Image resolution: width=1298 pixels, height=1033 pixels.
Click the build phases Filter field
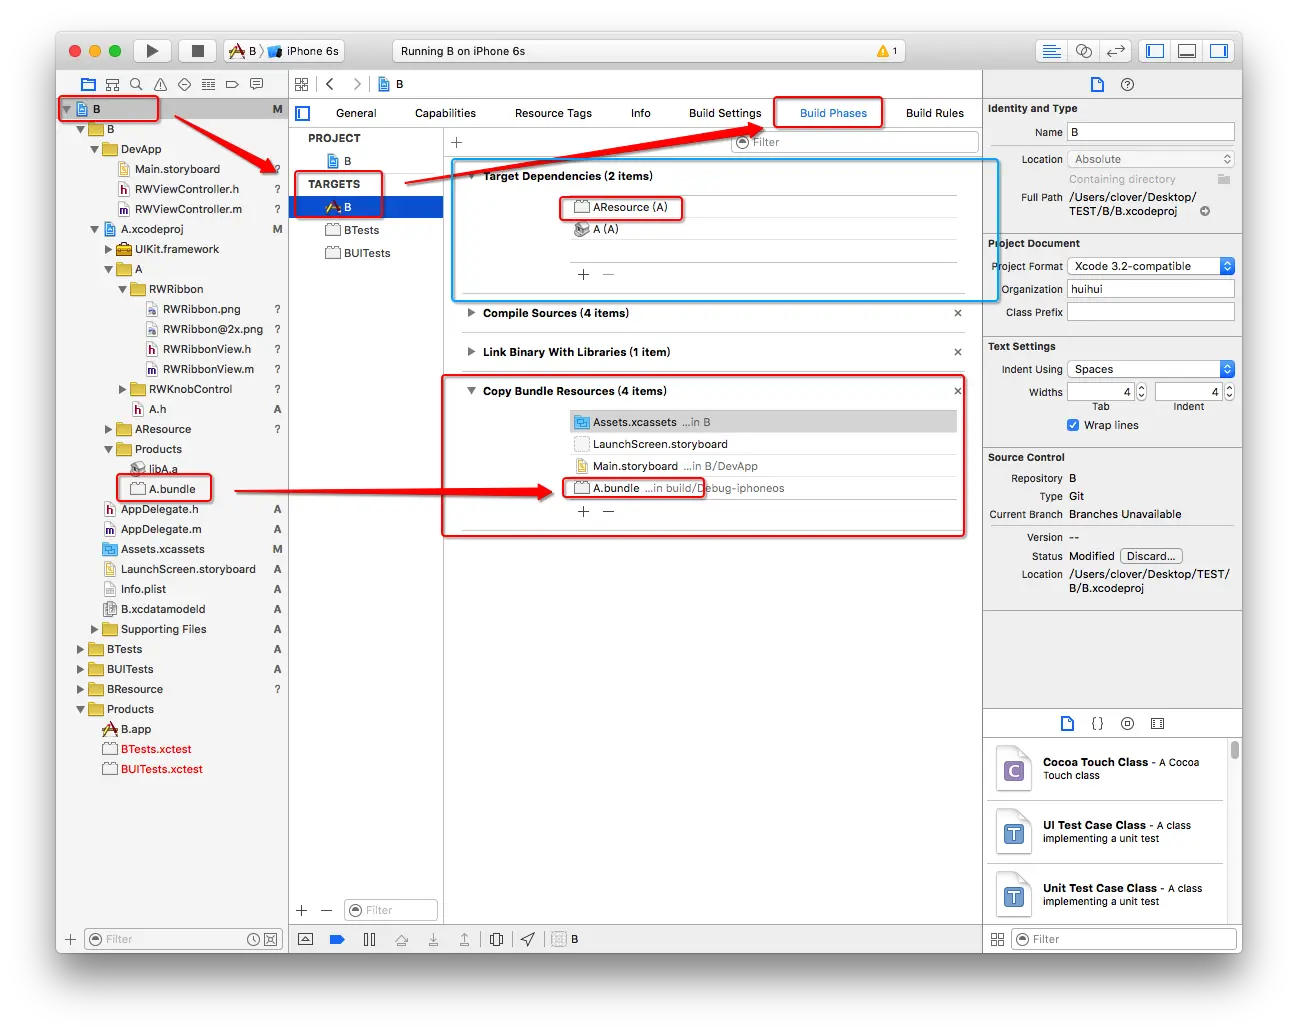[x=855, y=143]
